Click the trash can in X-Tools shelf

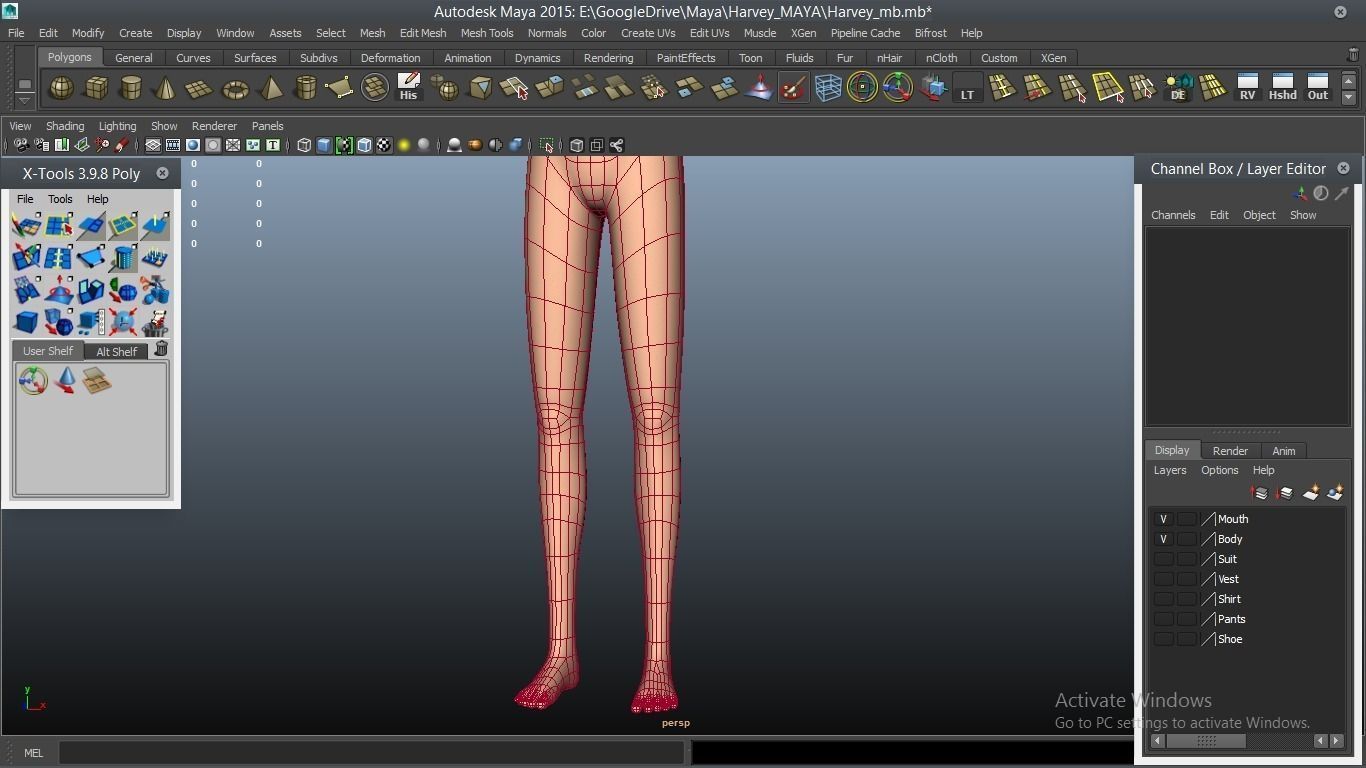coord(161,349)
